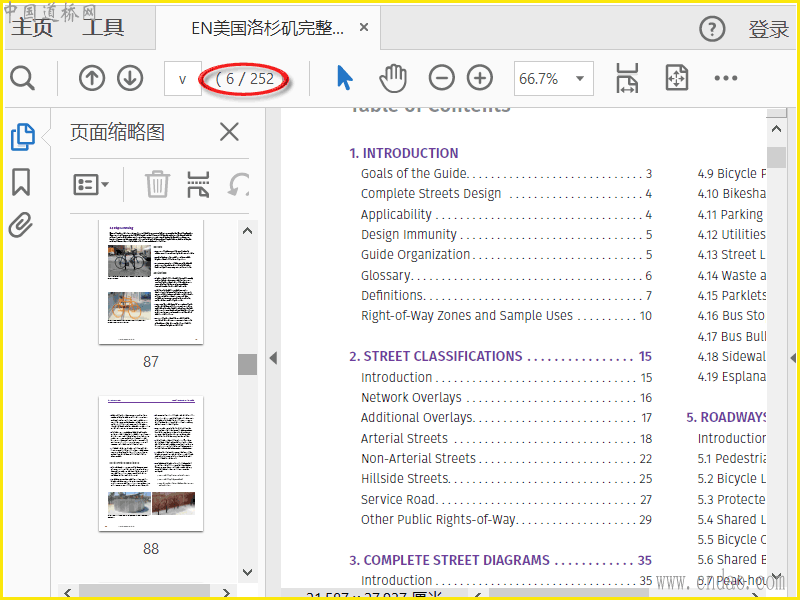Select page 87 thumbnail

(151, 282)
